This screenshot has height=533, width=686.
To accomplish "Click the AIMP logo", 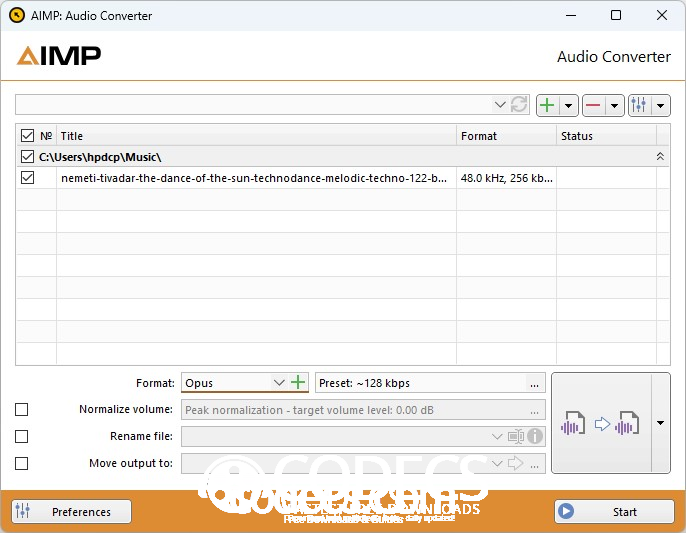I will click(x=59, y=56).
